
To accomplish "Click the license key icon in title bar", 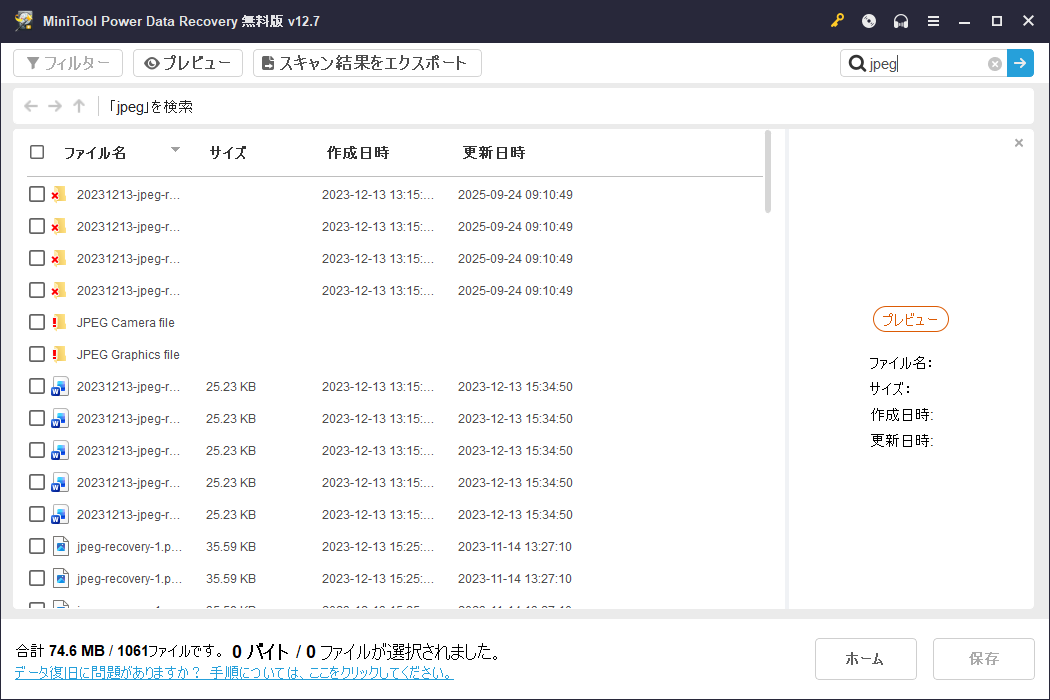I will tap(837, 20).
